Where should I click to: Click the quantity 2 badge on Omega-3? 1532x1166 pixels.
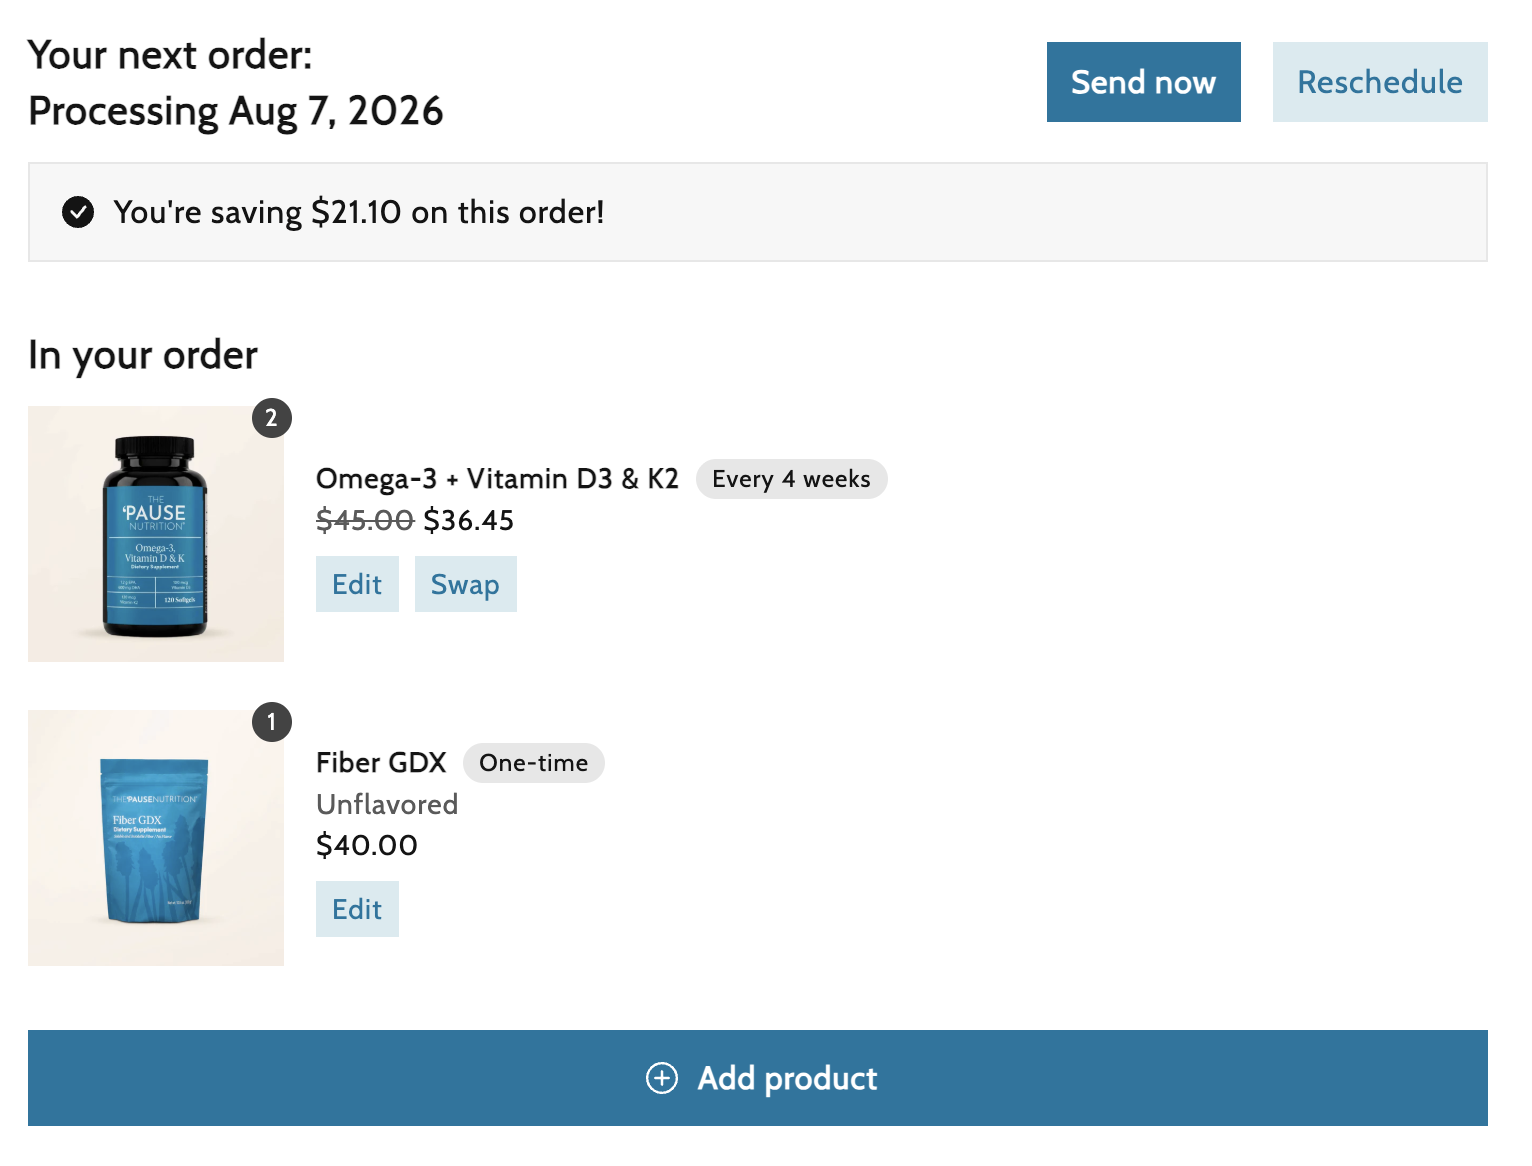(271, 418)
